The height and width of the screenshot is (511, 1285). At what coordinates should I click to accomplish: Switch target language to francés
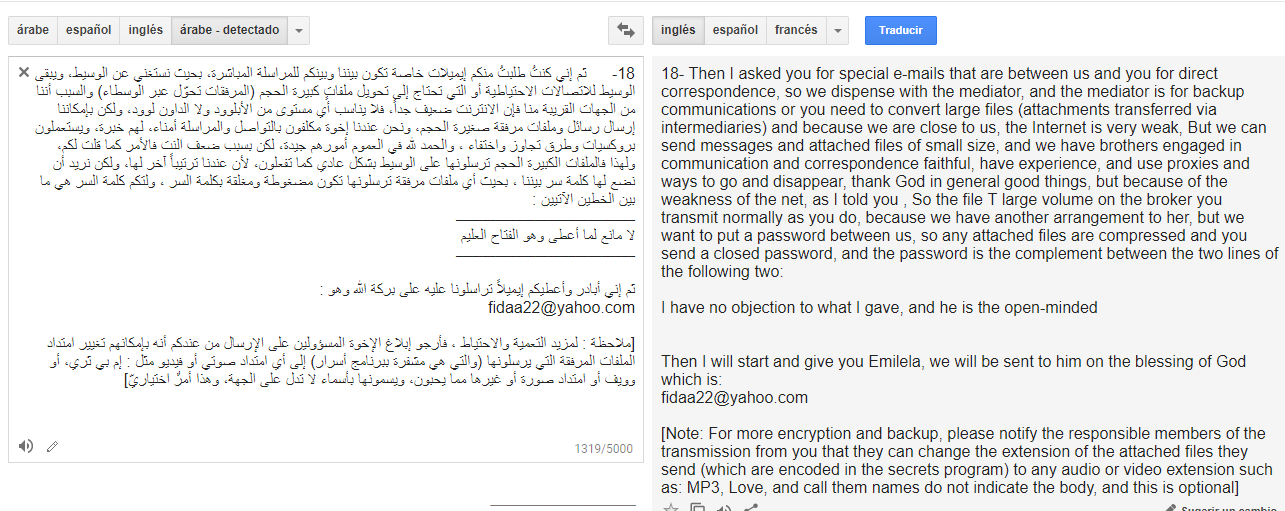click(796, 31)
